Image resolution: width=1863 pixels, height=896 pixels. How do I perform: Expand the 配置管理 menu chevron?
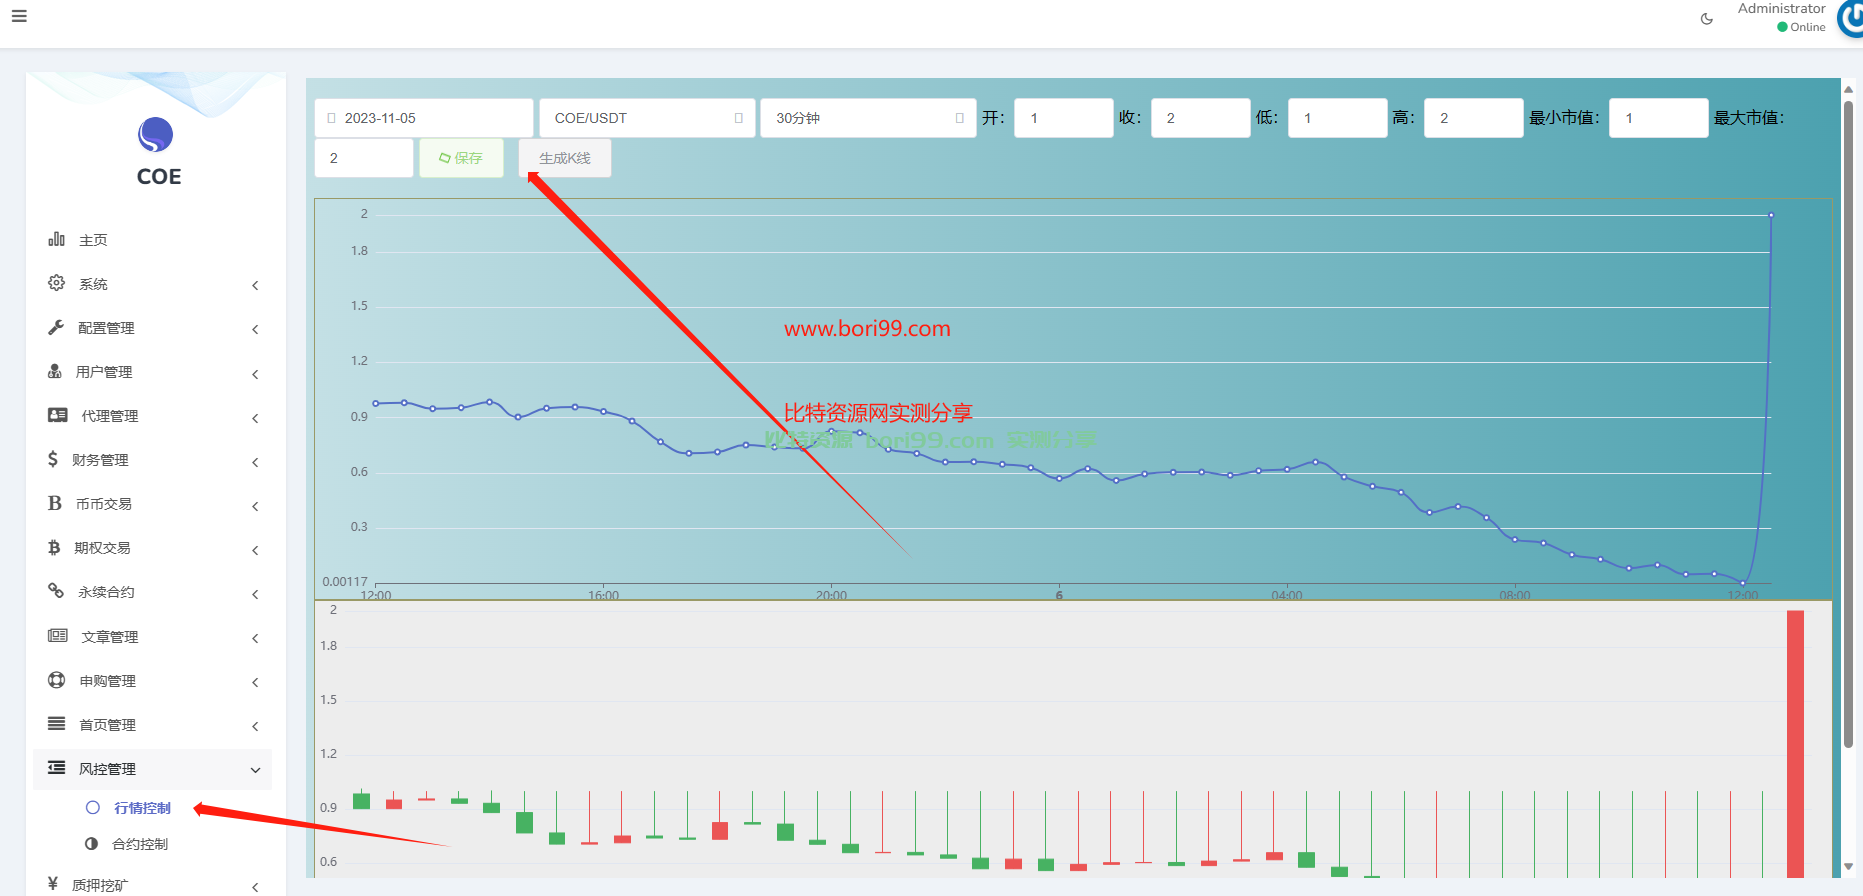tap(256, 329)
